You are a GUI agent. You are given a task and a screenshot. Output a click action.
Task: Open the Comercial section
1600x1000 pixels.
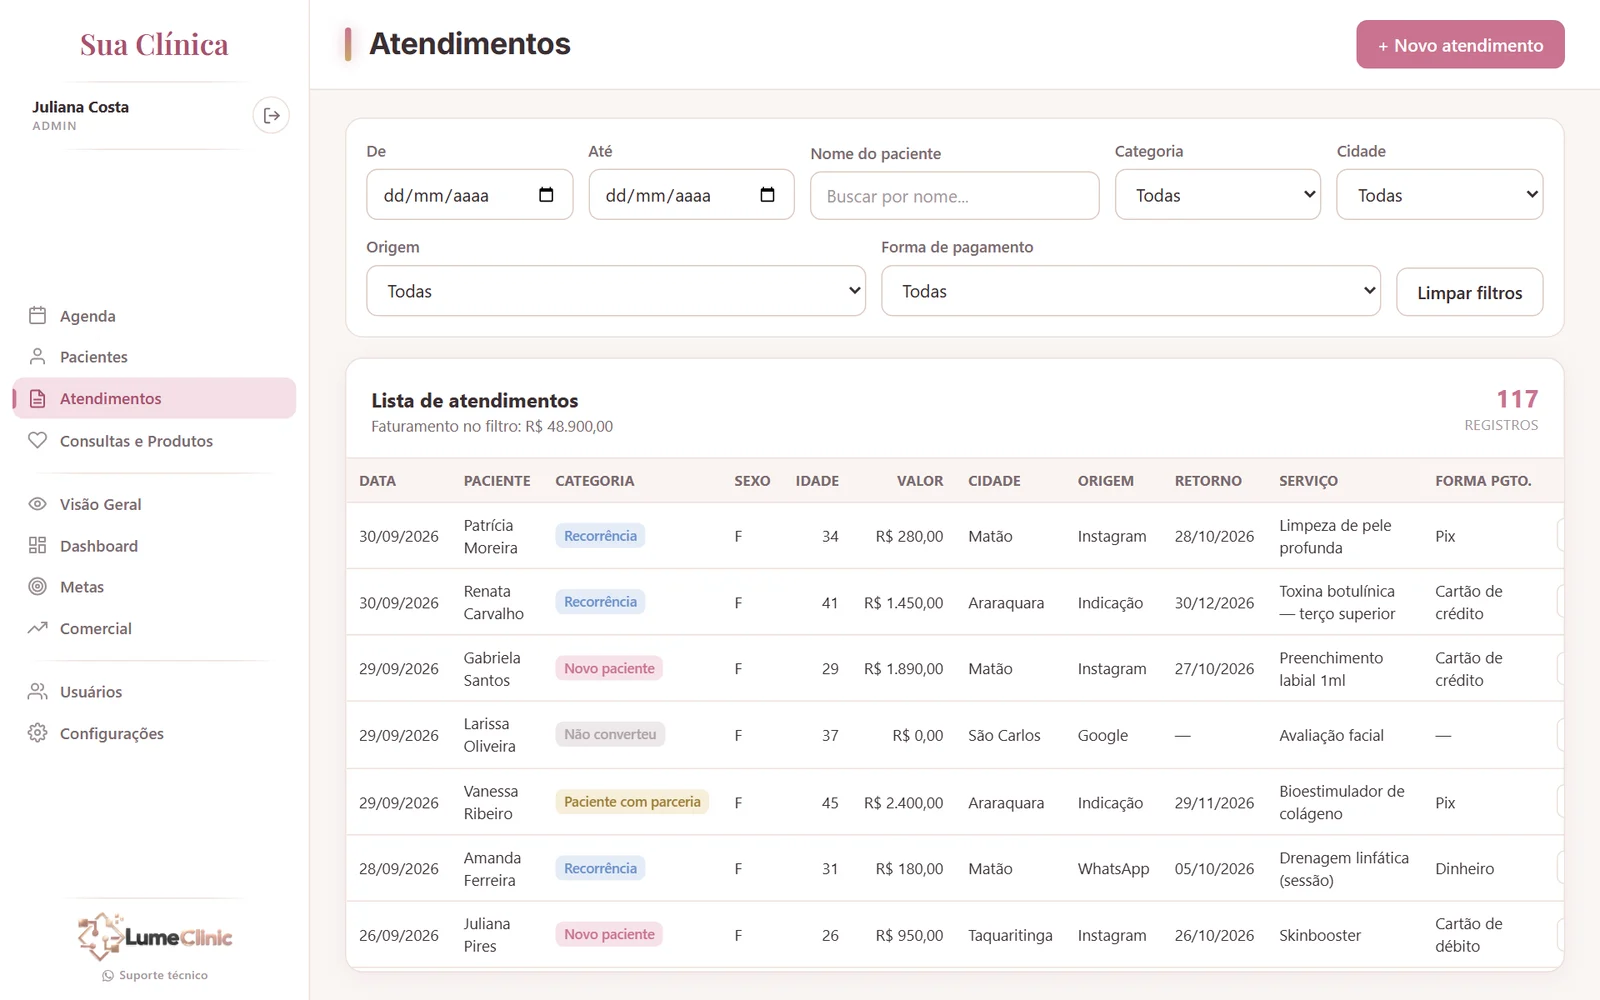coord(154,628)
